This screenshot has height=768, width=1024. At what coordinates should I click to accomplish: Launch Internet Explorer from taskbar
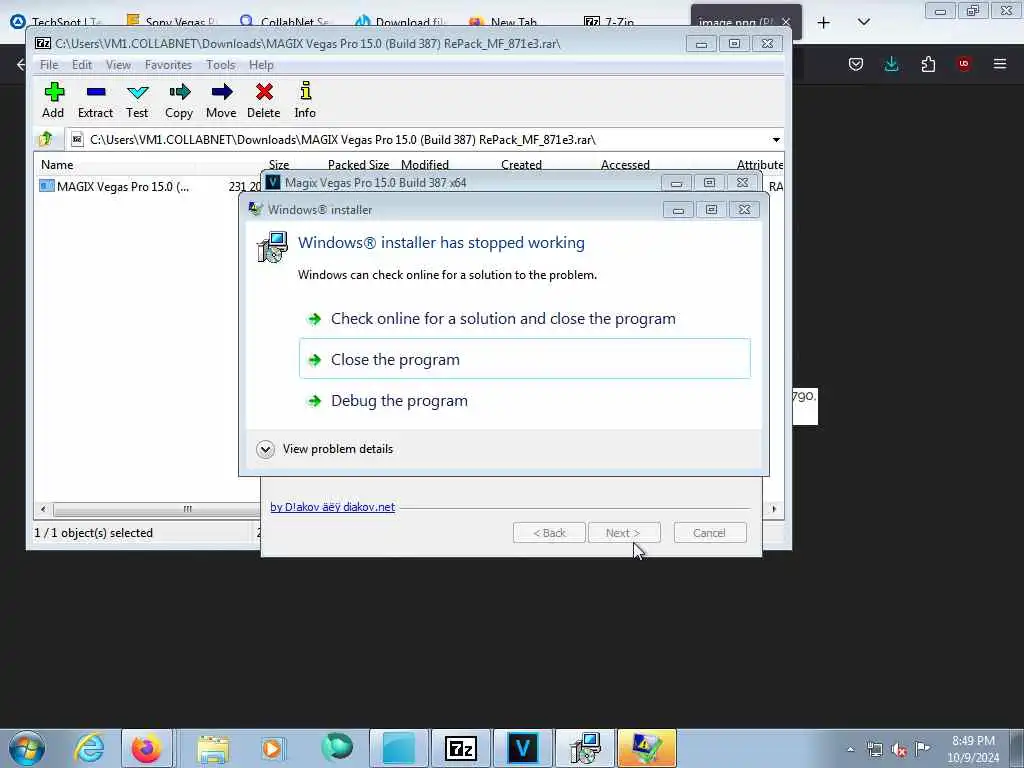[89, 748]
